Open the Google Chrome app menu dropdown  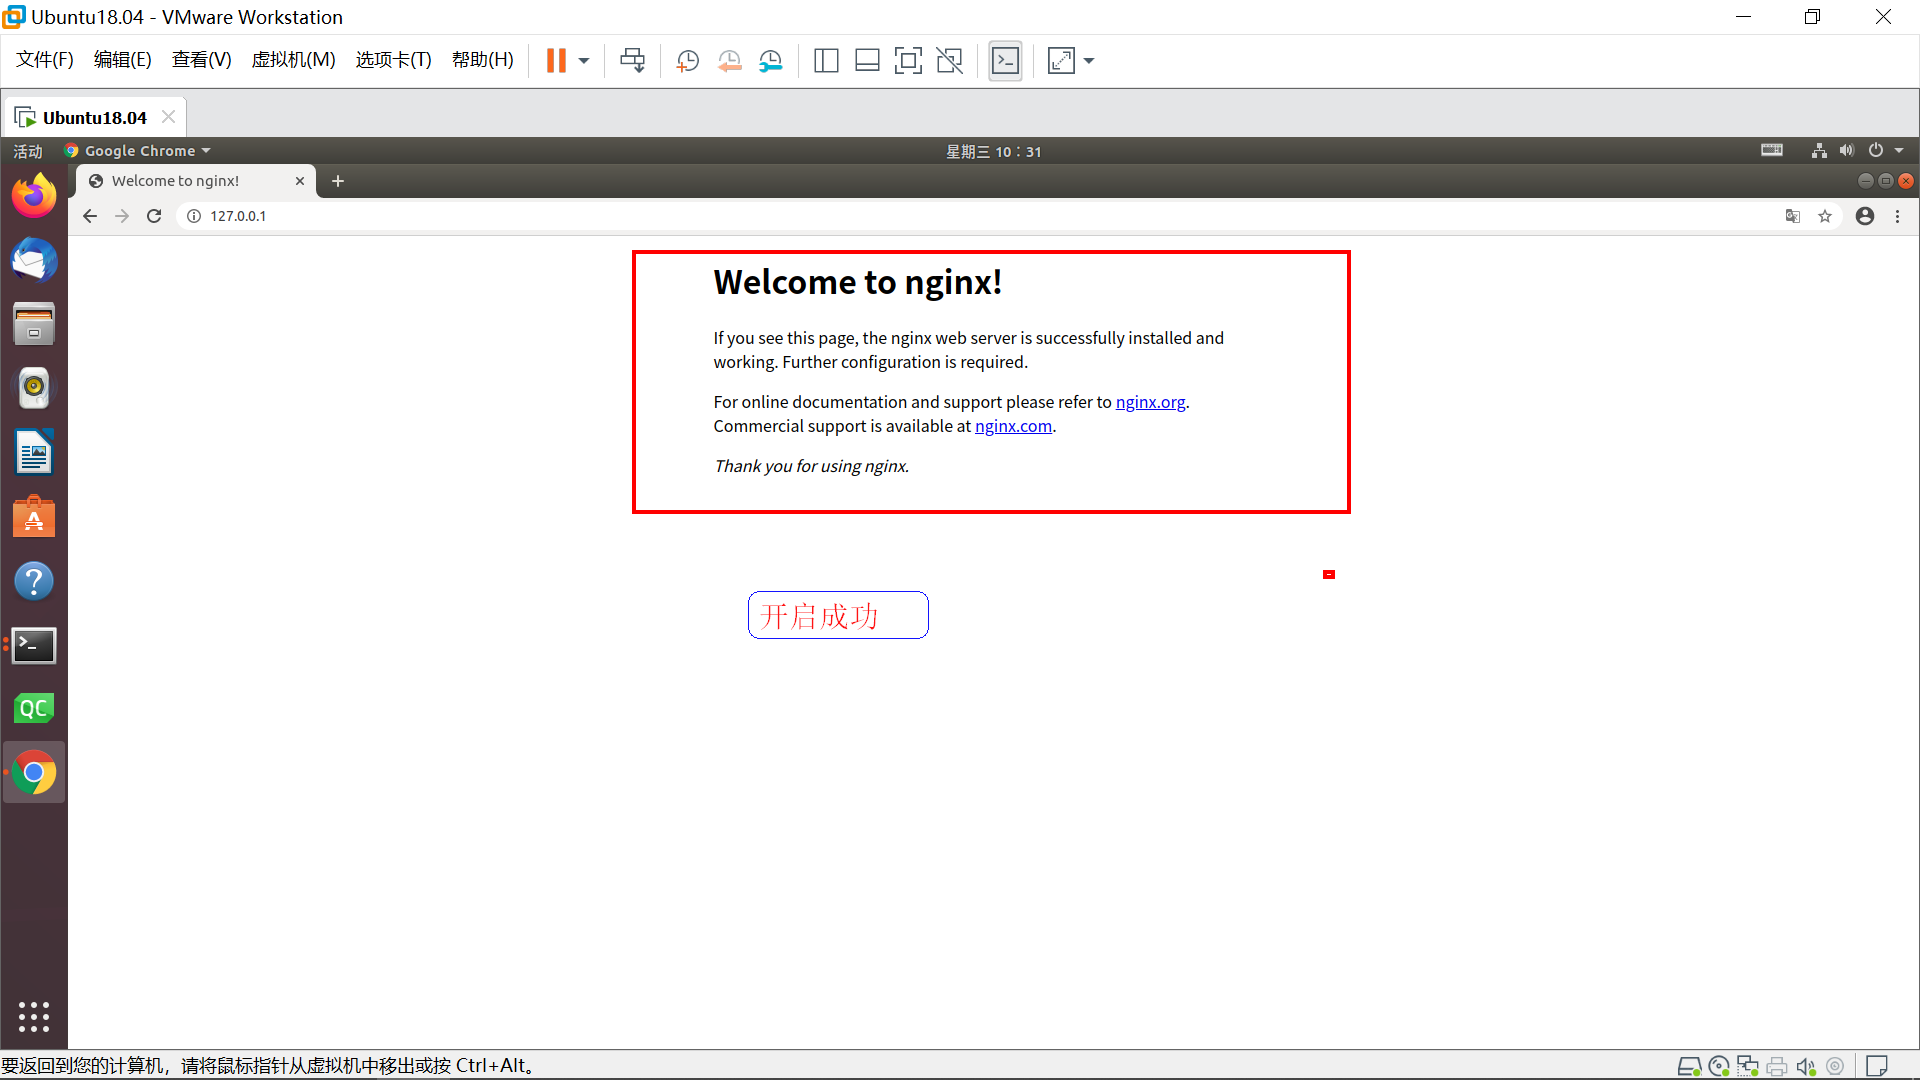point(139,151)
